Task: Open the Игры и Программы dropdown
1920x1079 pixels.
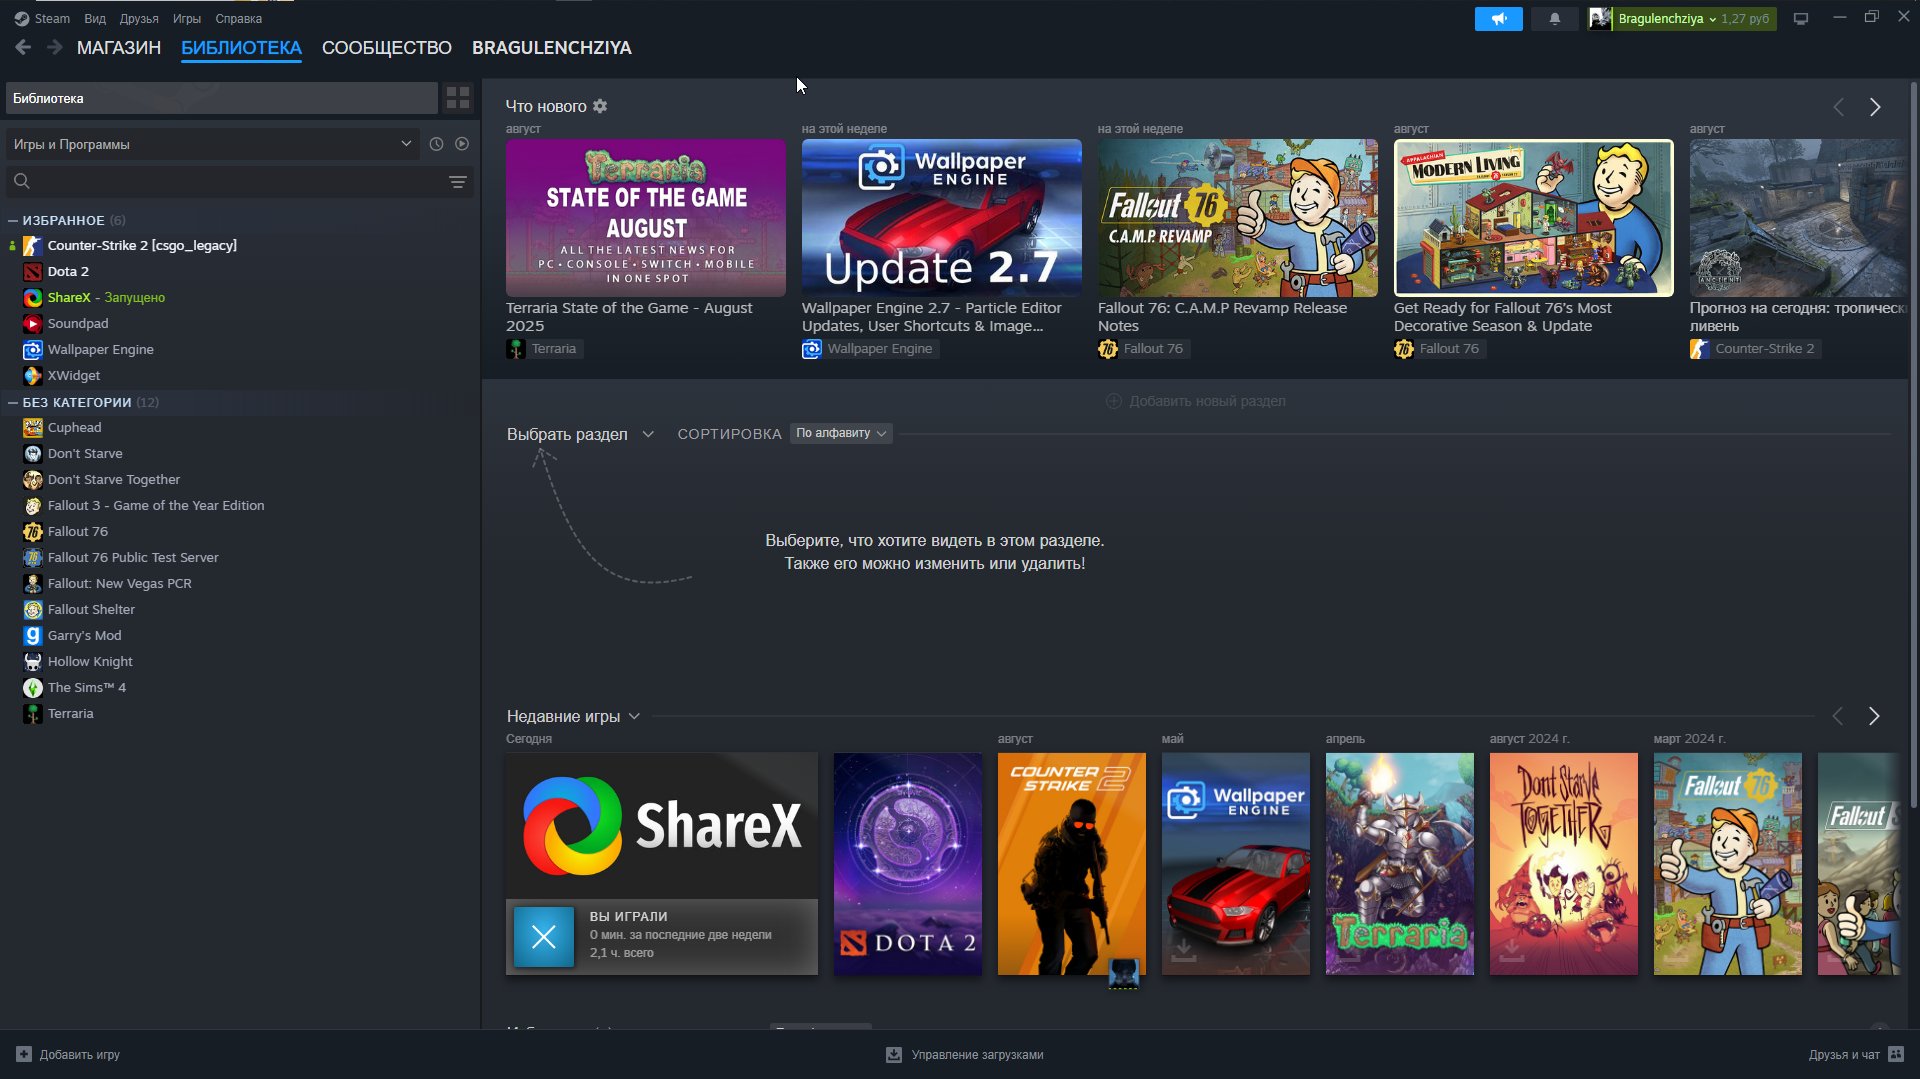Action: coord(211,144)
